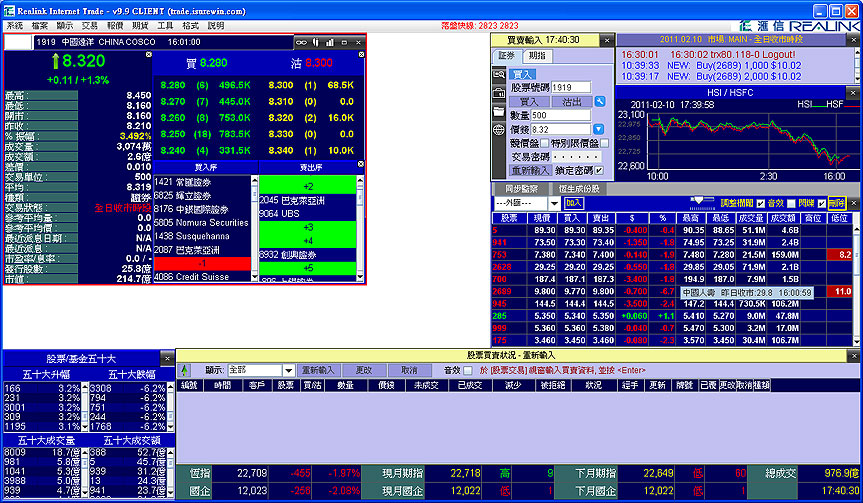This screenshot has width=863, height=503.
Task: Click the 數量 quantity field showing 500
Action: 561,116
